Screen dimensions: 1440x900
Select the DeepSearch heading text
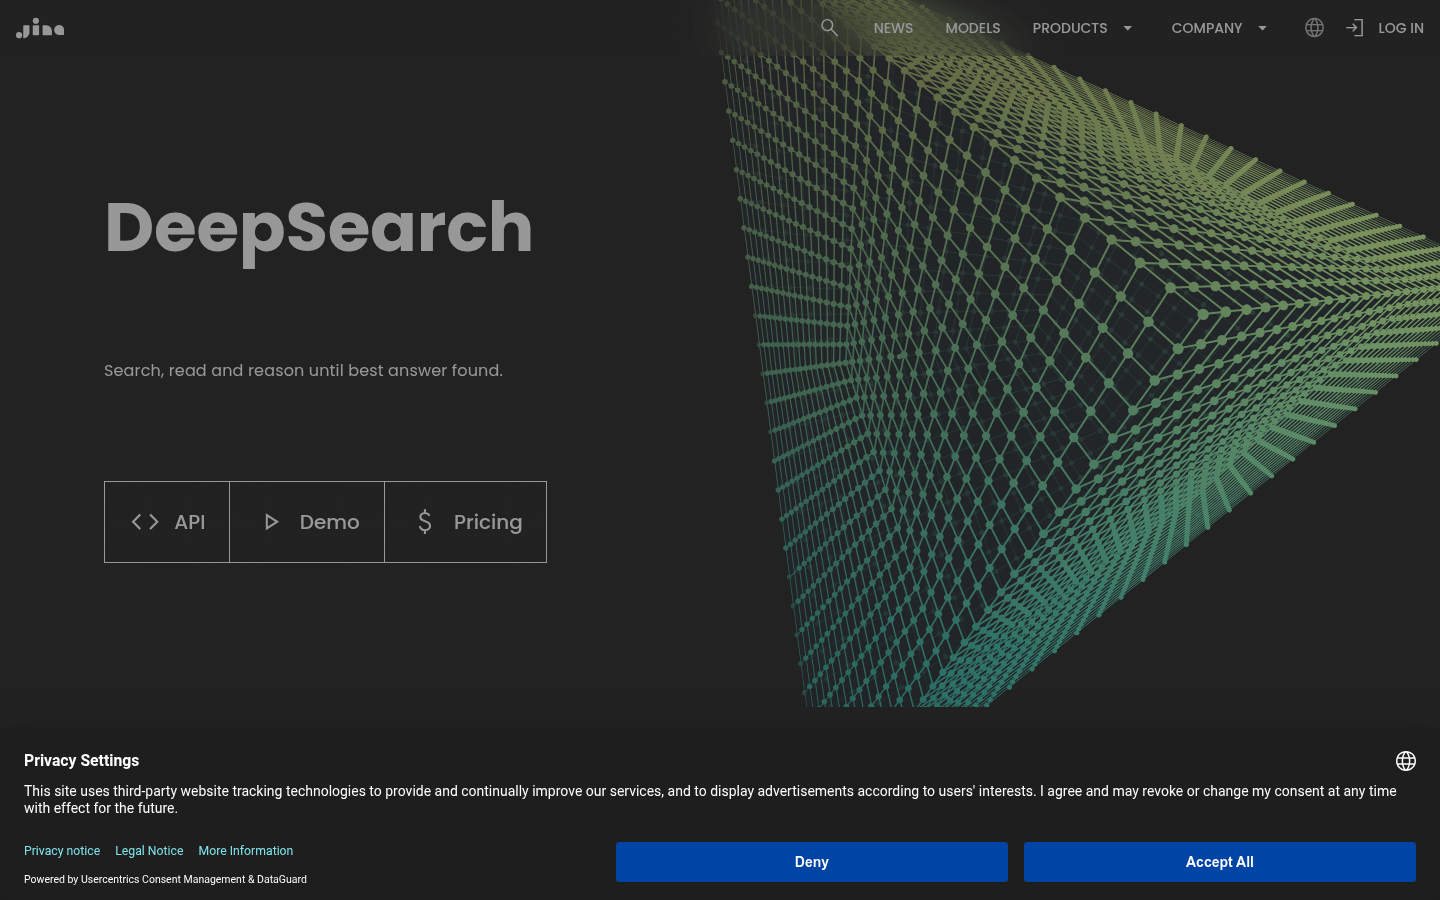click(x=318, y=229)
